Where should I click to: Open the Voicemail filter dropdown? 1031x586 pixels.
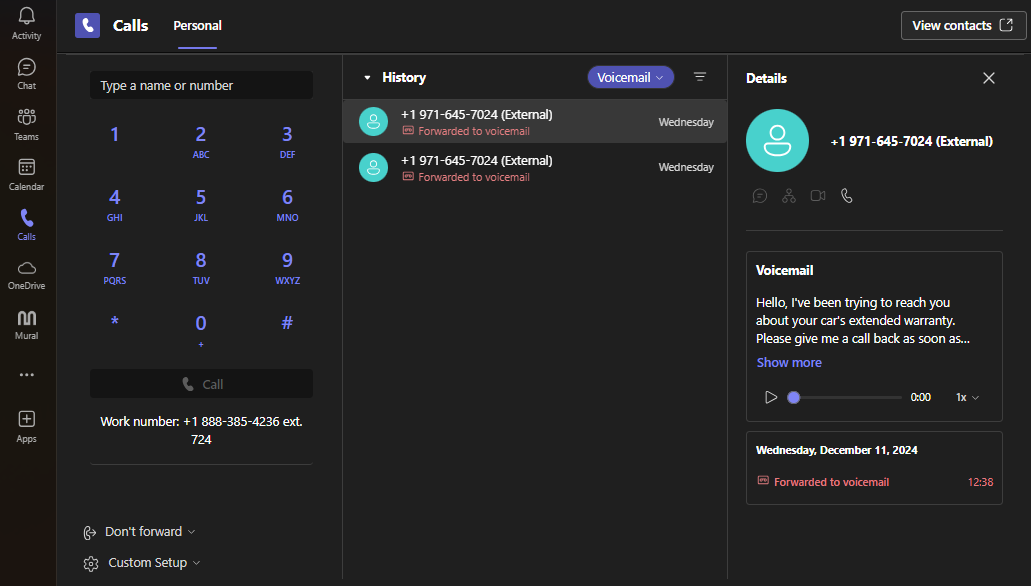pyautogui.click(x=631, y=78)
